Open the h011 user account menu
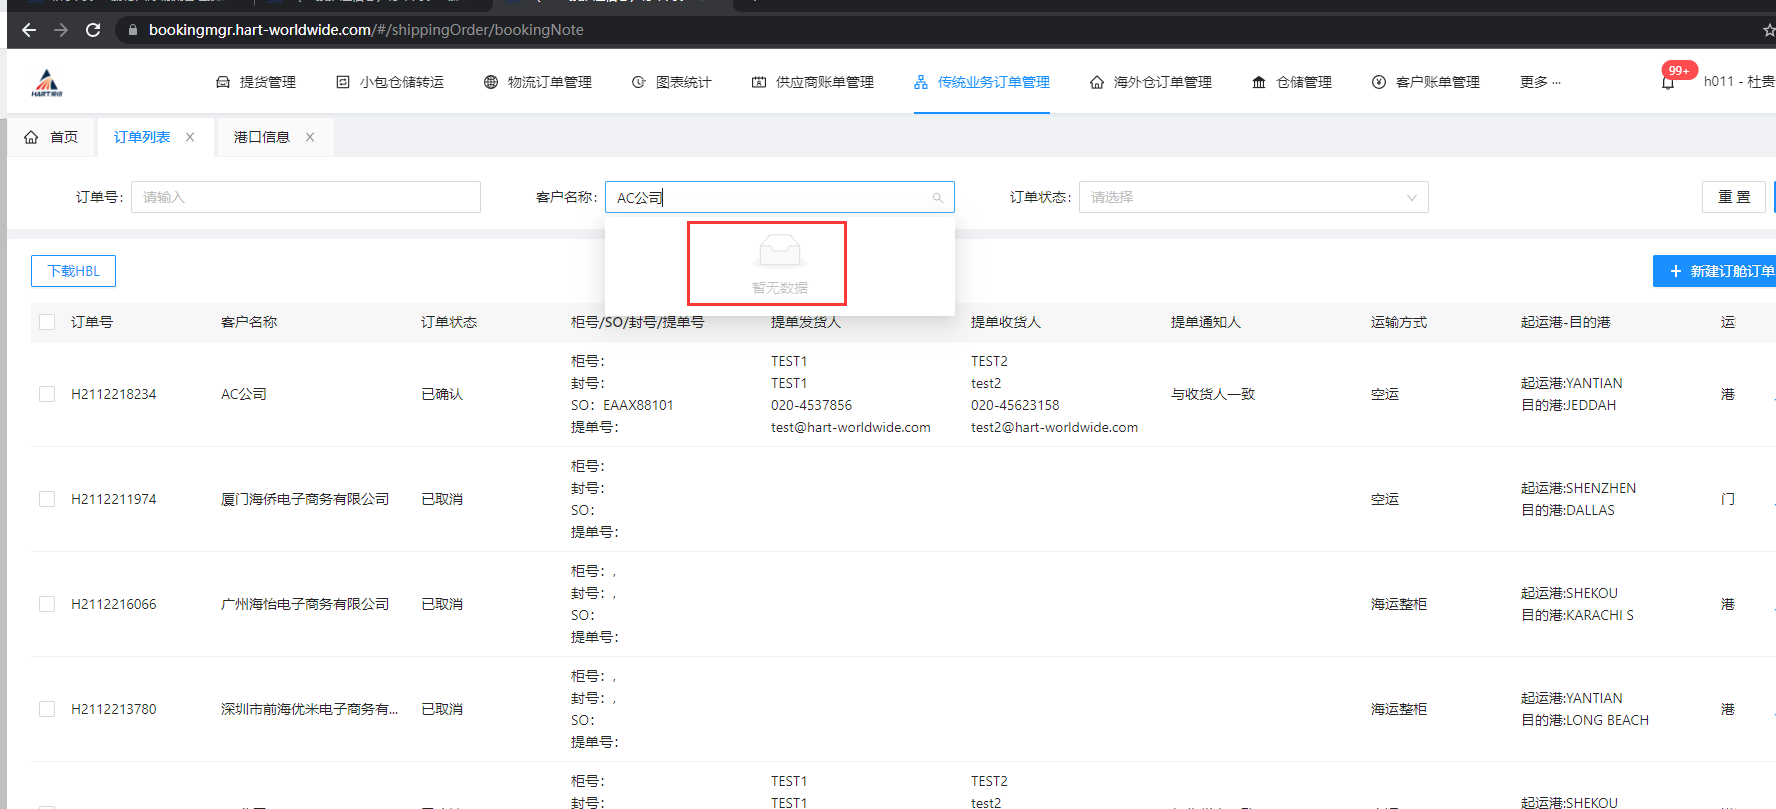The height and width of the screenshot is (809, 1776). pos(1738,82)
